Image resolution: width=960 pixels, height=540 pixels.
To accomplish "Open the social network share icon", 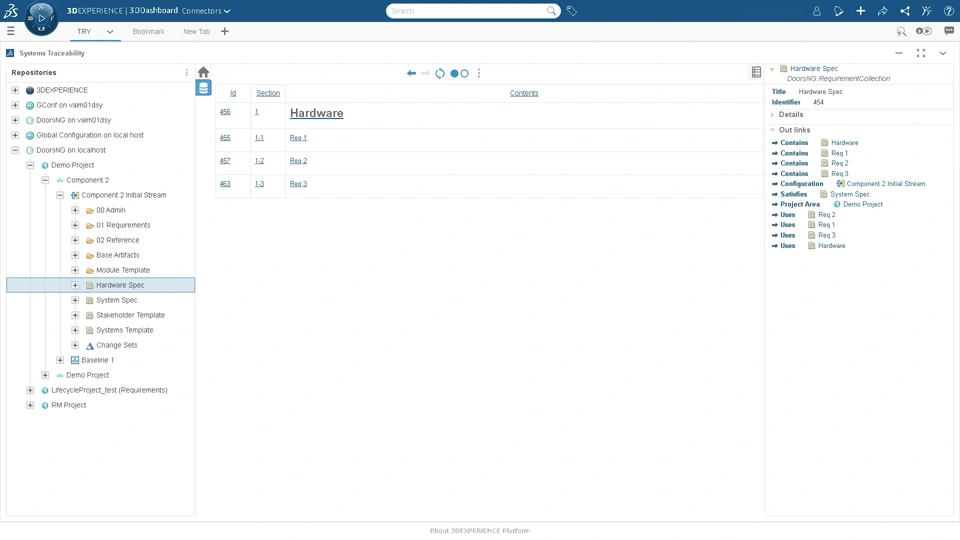I will 904,11.
